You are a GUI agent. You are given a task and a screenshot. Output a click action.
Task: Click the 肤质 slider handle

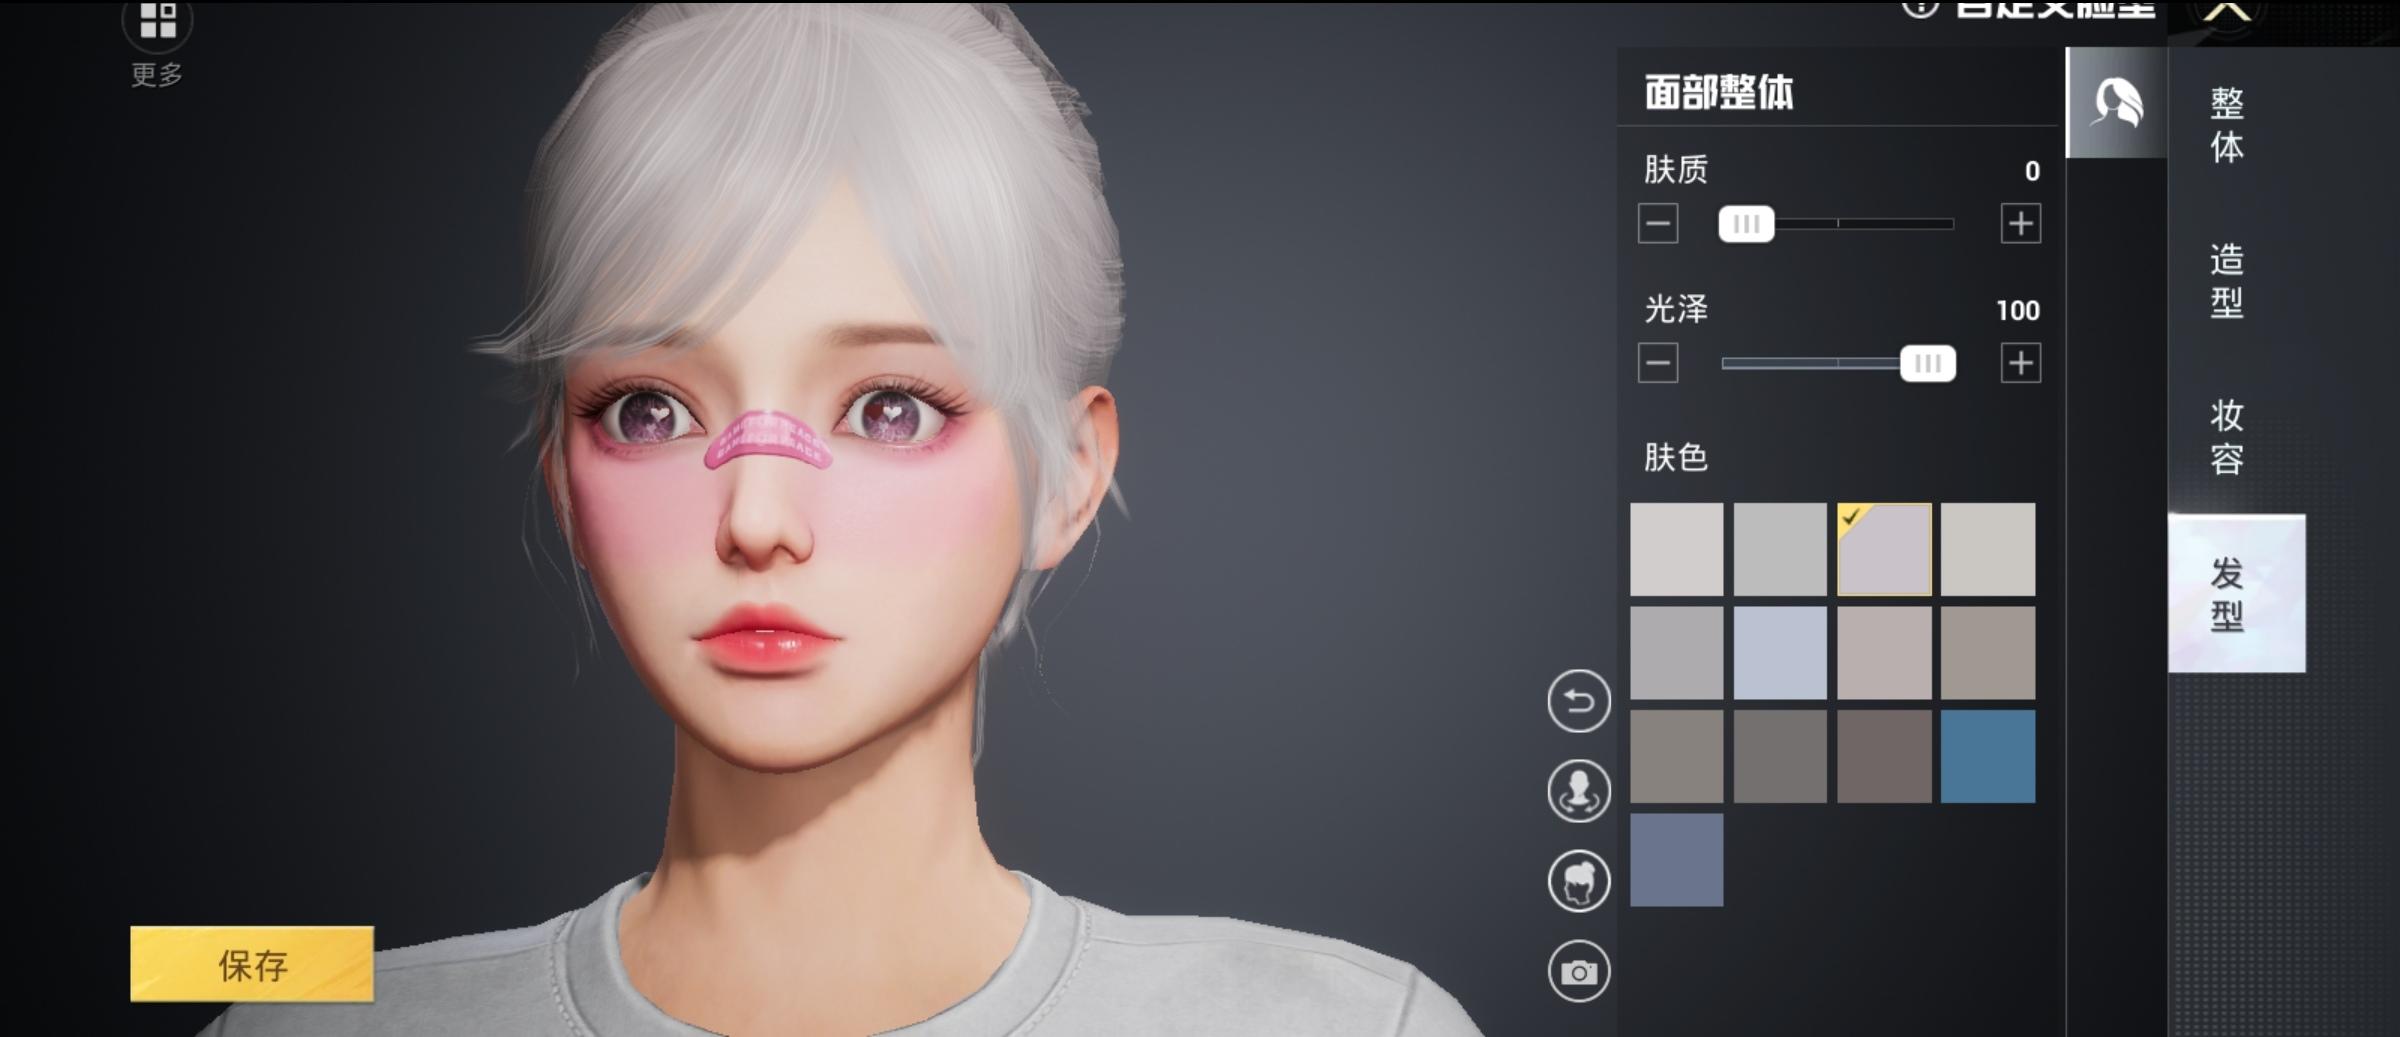pyautogui.click(x=1746, y=224)
